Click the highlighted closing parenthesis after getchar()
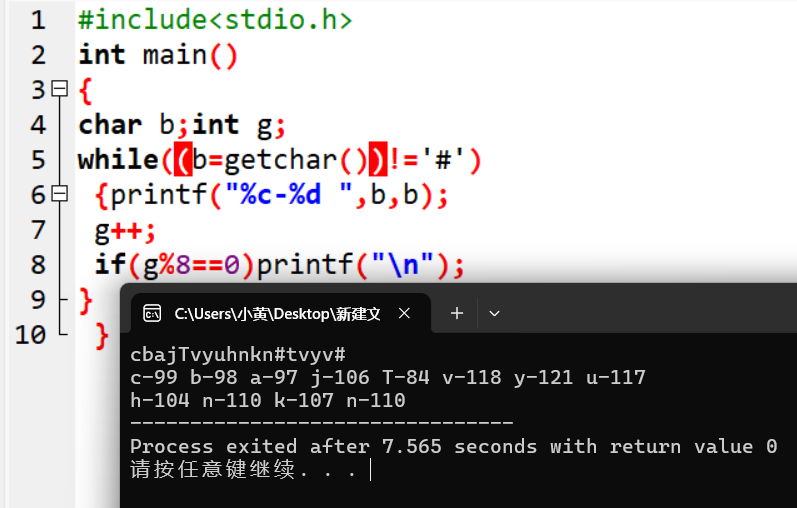797x508 pixels. [378, 160]
